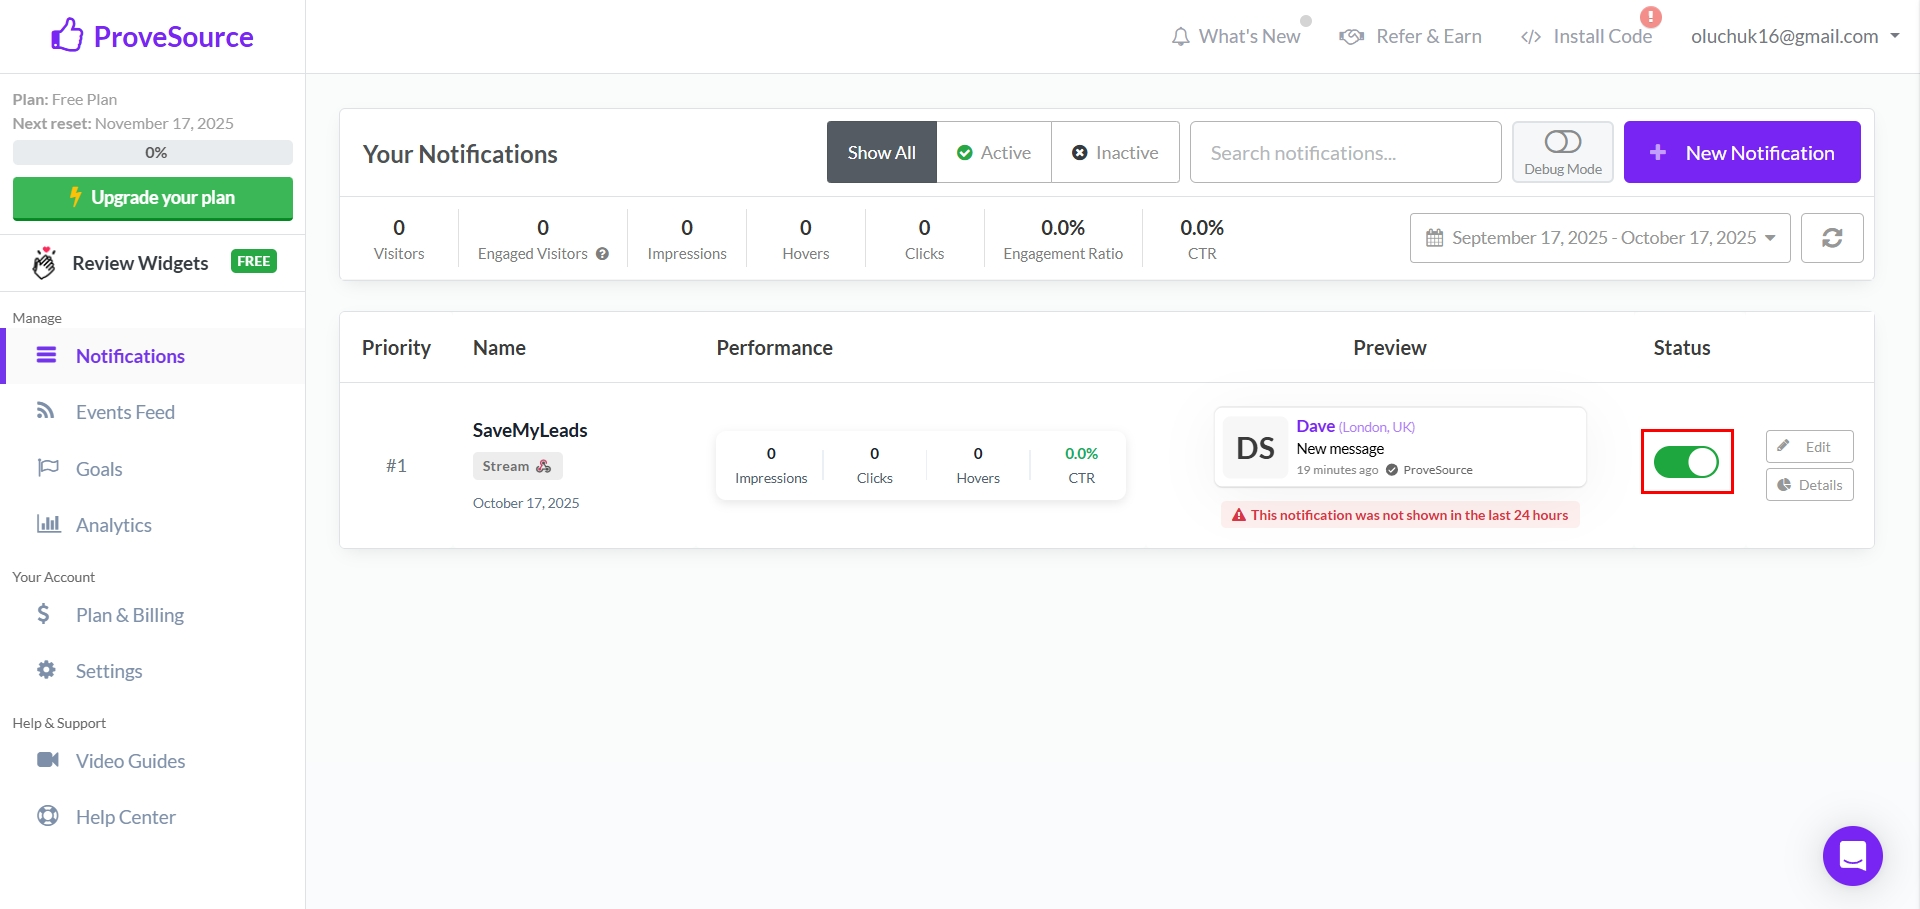Open Video Guides from Help & Support
Image resolution: width=1920 pixels, height=909 pixels.
tap(129, 760)
